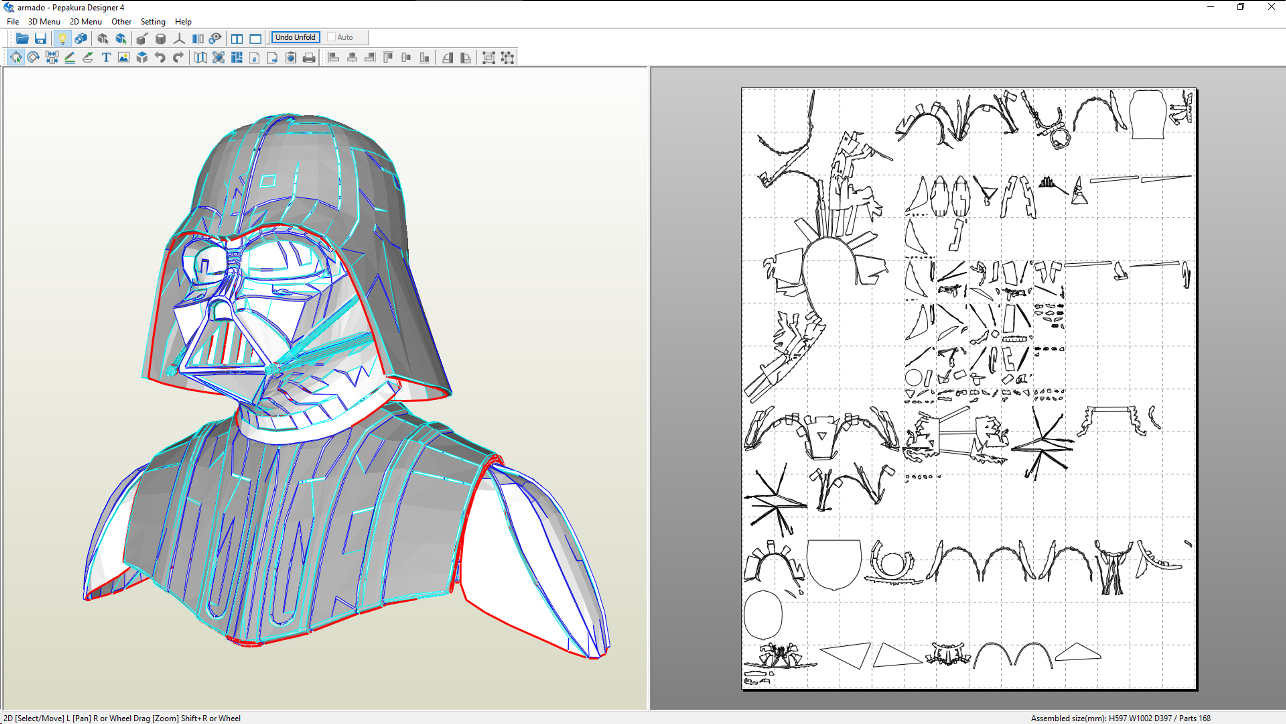Click the second flip triangle icon
This screenshot has width=1286, height=724.
tap(465, 57)
